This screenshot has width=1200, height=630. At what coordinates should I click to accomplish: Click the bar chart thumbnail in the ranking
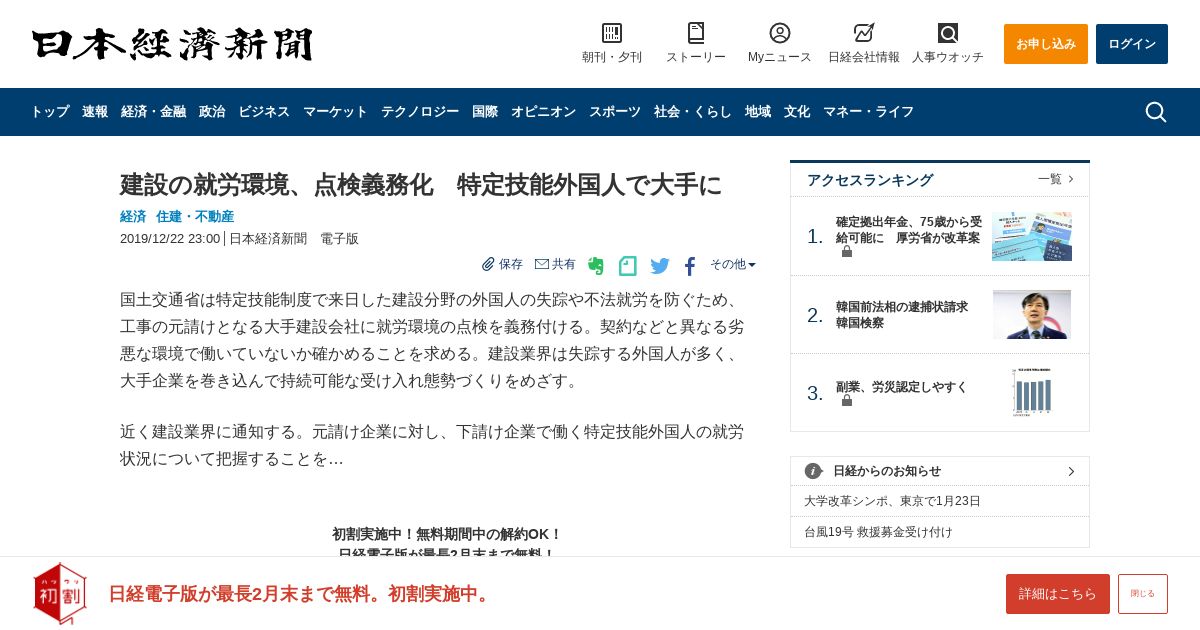point(1032,392)
